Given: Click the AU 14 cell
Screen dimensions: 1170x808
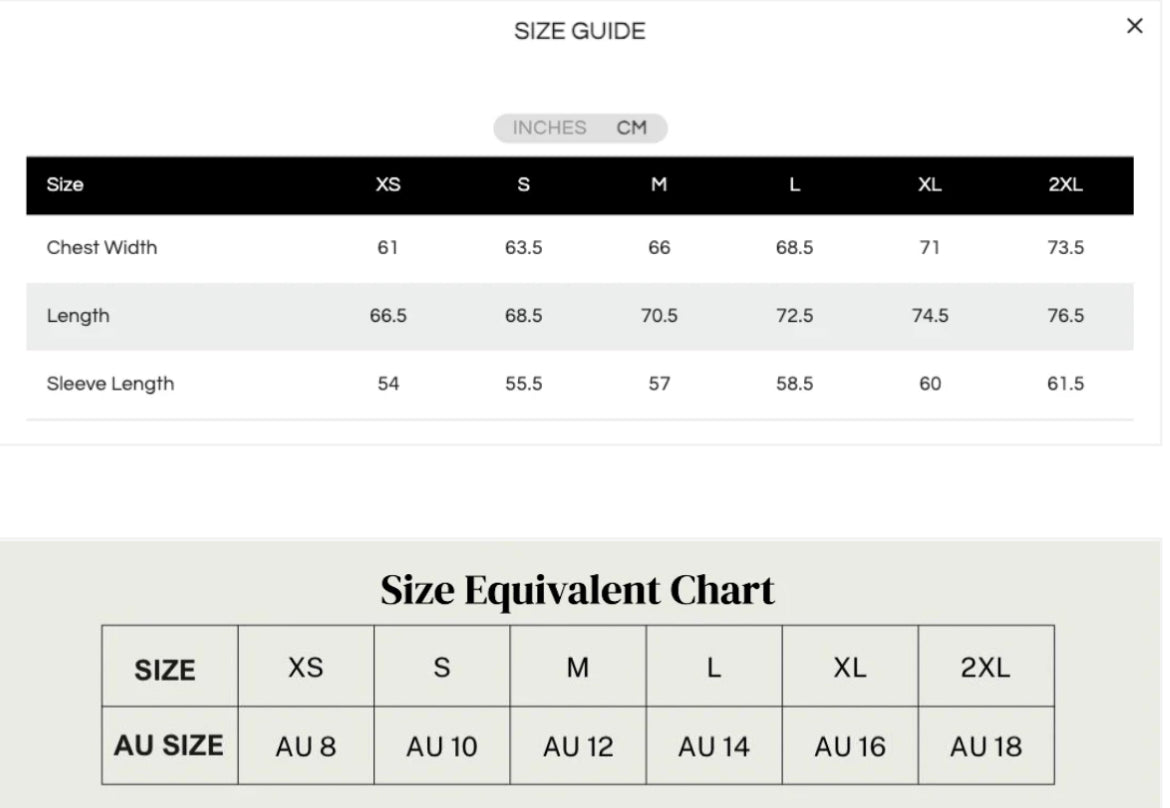Looking at the screenshot, I should coord(713,746).
